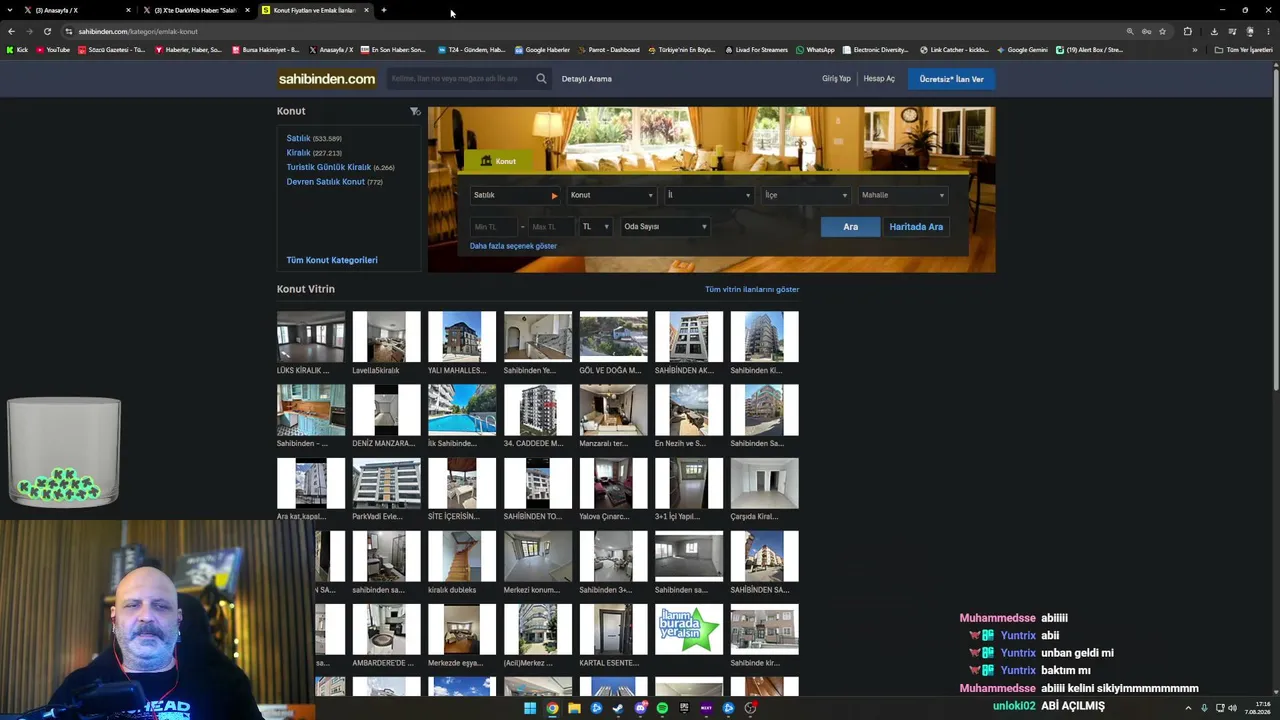
Task: Bookmark this page with the star icon
Action: click(1162, 31)
